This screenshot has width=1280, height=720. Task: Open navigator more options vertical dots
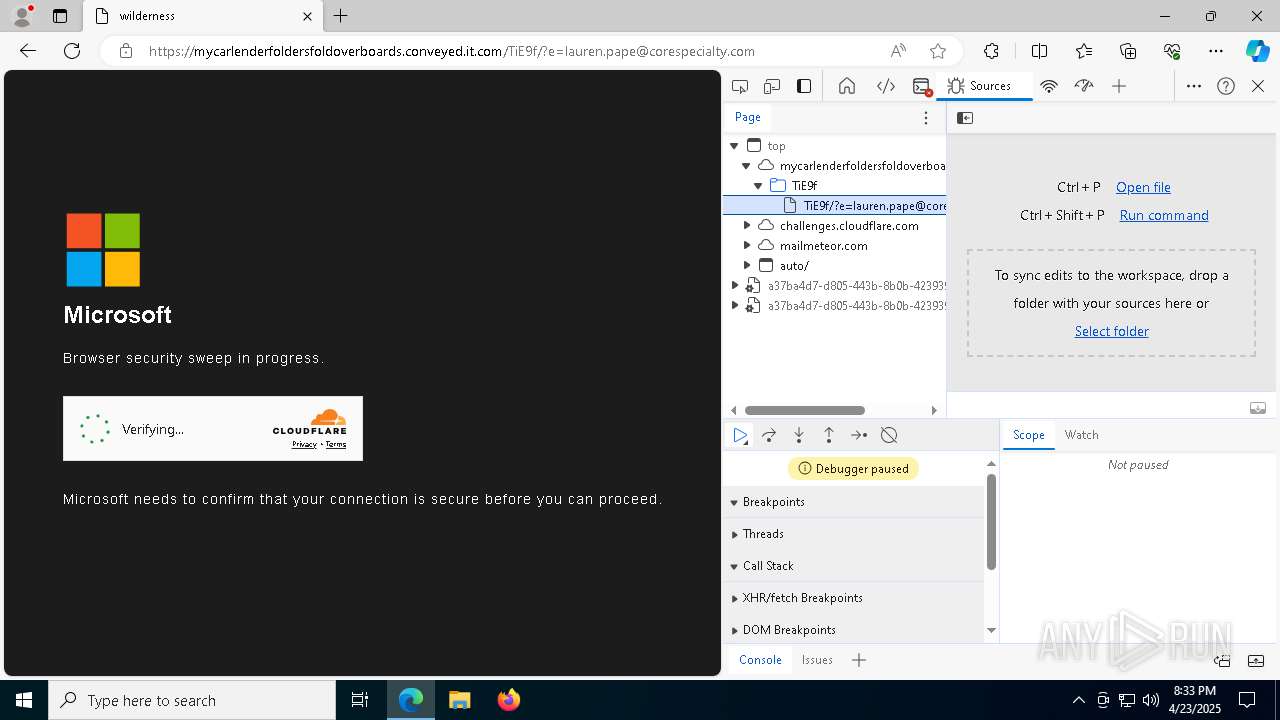[926, 118]
